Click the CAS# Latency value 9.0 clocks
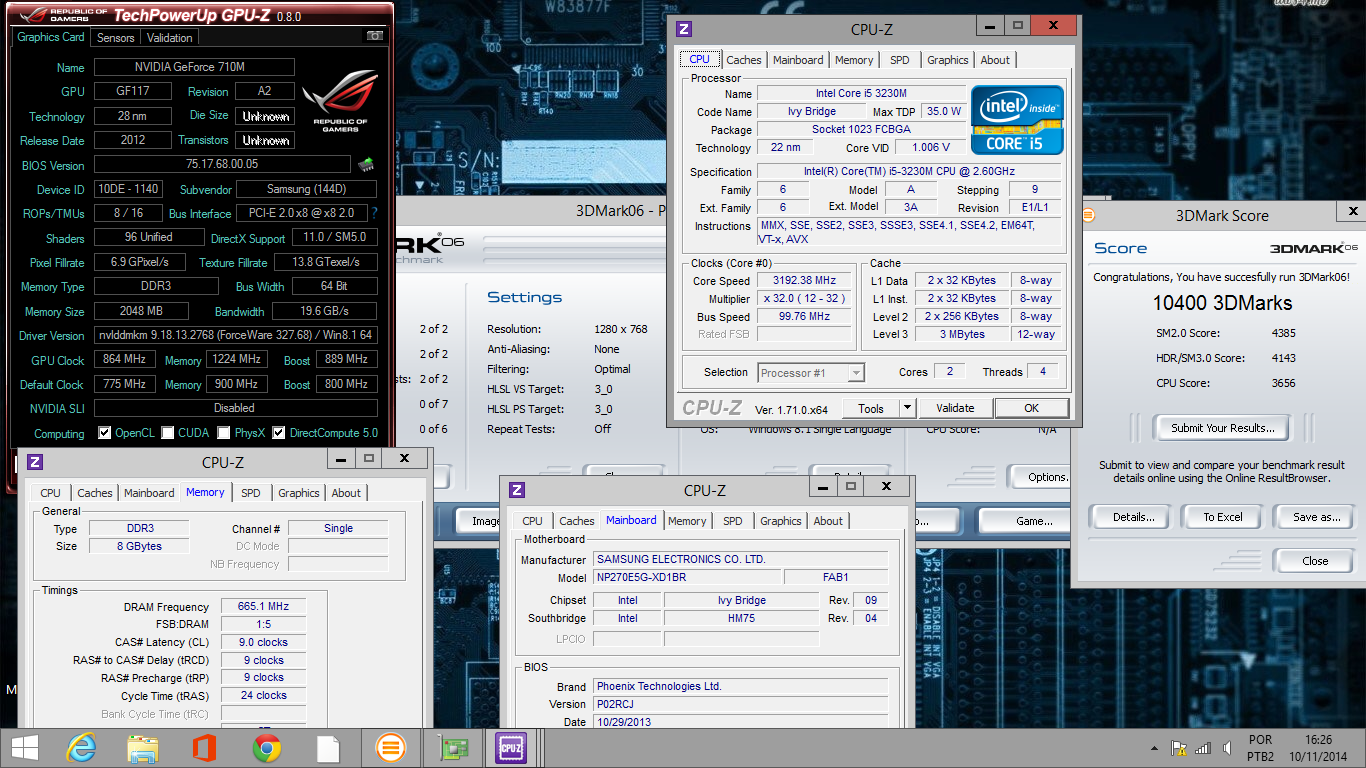This screenshot has width=1366, height=768. pos(263,642)
